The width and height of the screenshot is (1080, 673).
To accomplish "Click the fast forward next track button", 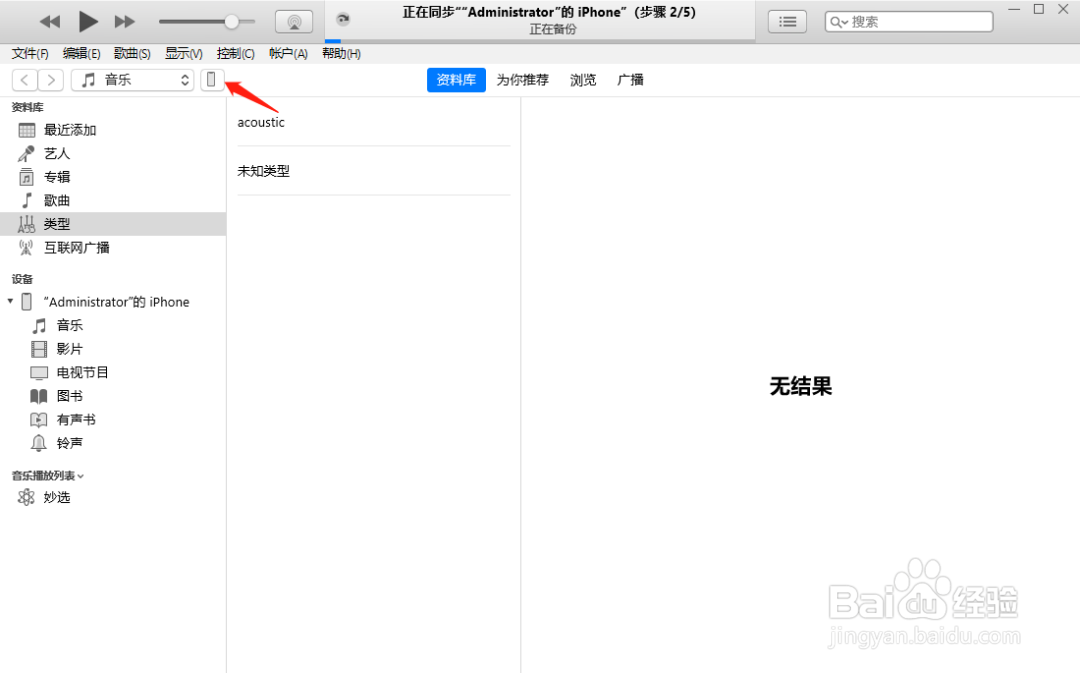I will (125, 22).
